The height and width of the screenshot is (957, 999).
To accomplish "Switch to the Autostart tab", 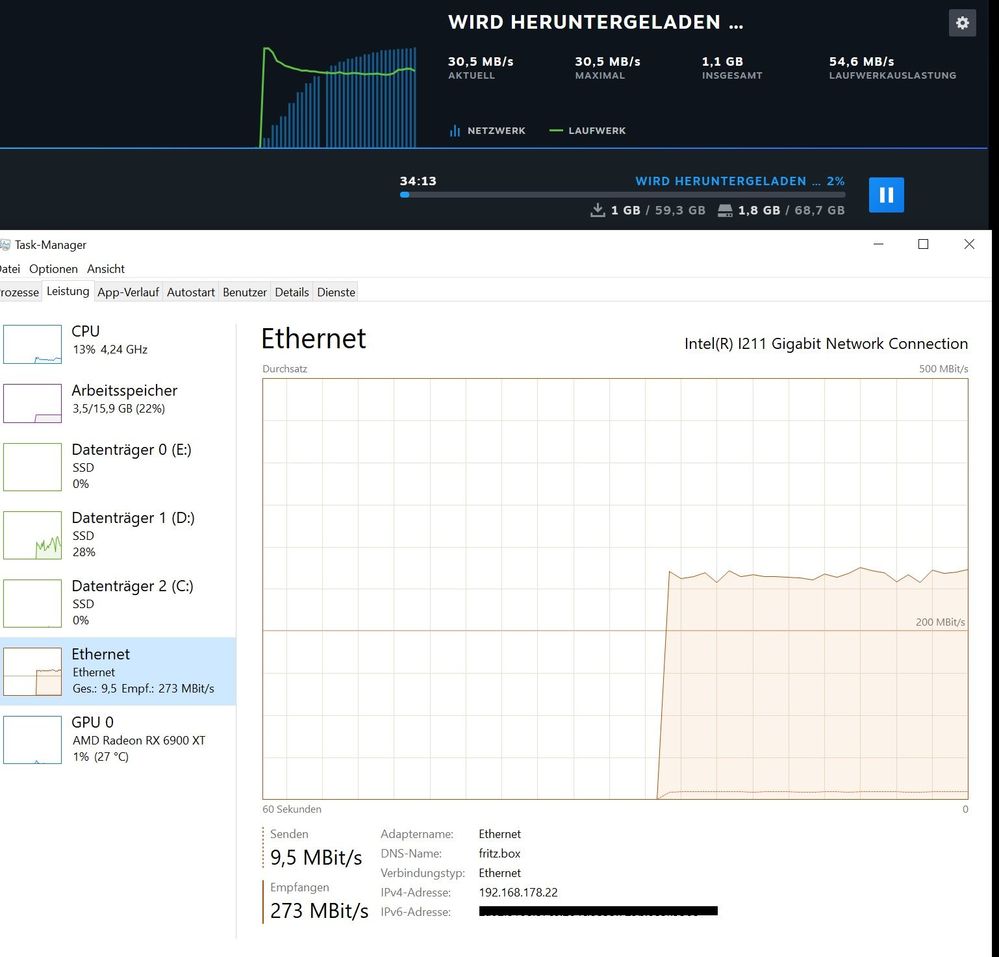I will 190,292.
